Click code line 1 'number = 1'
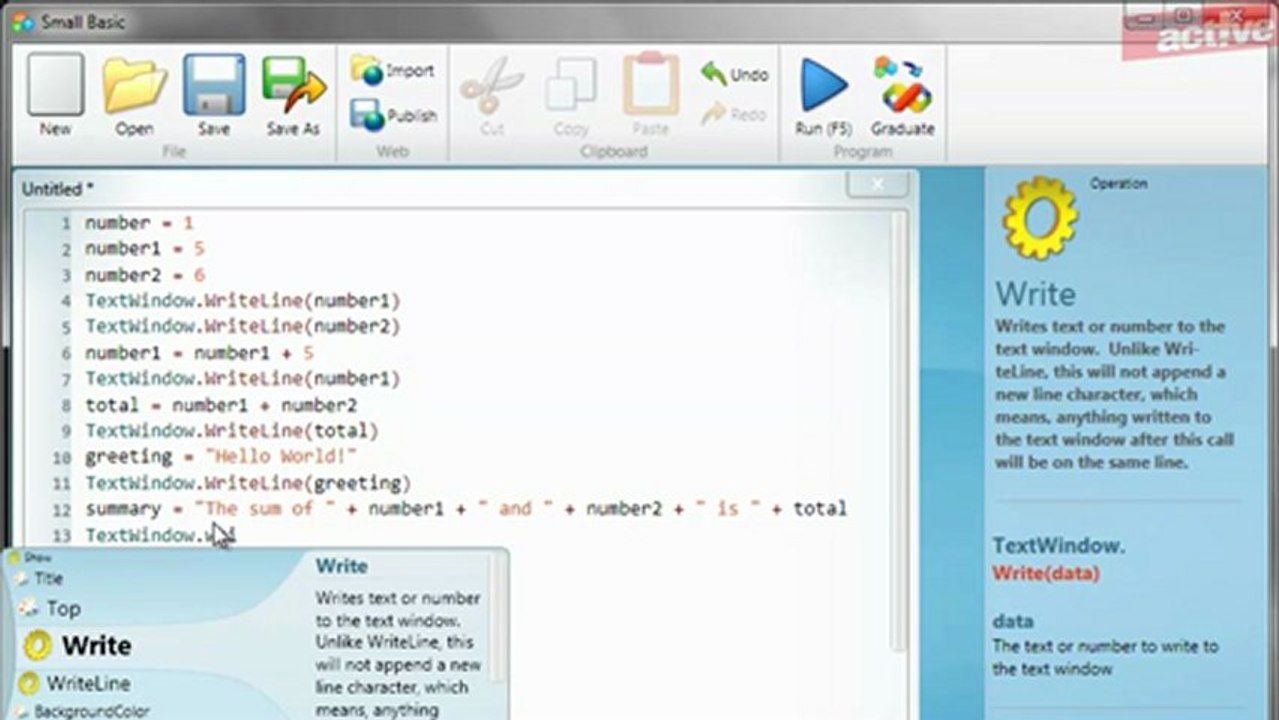 [139, 223]
